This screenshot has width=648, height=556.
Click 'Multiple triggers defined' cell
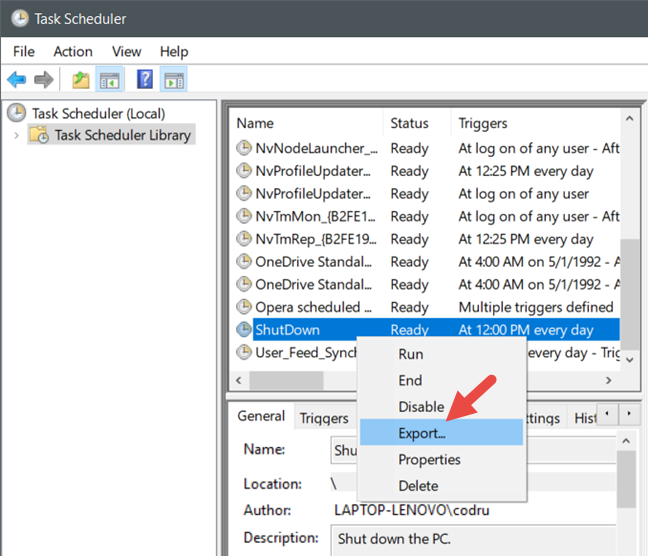tap(536, 307)
